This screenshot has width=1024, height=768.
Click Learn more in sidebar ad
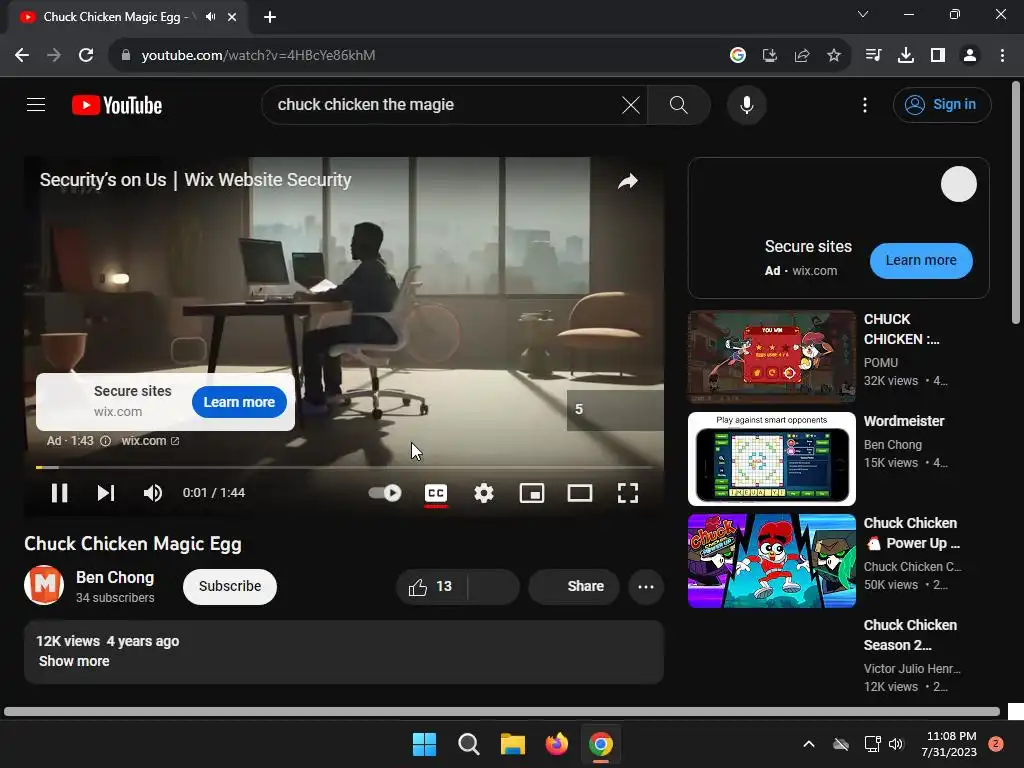(x=921, y=261)
